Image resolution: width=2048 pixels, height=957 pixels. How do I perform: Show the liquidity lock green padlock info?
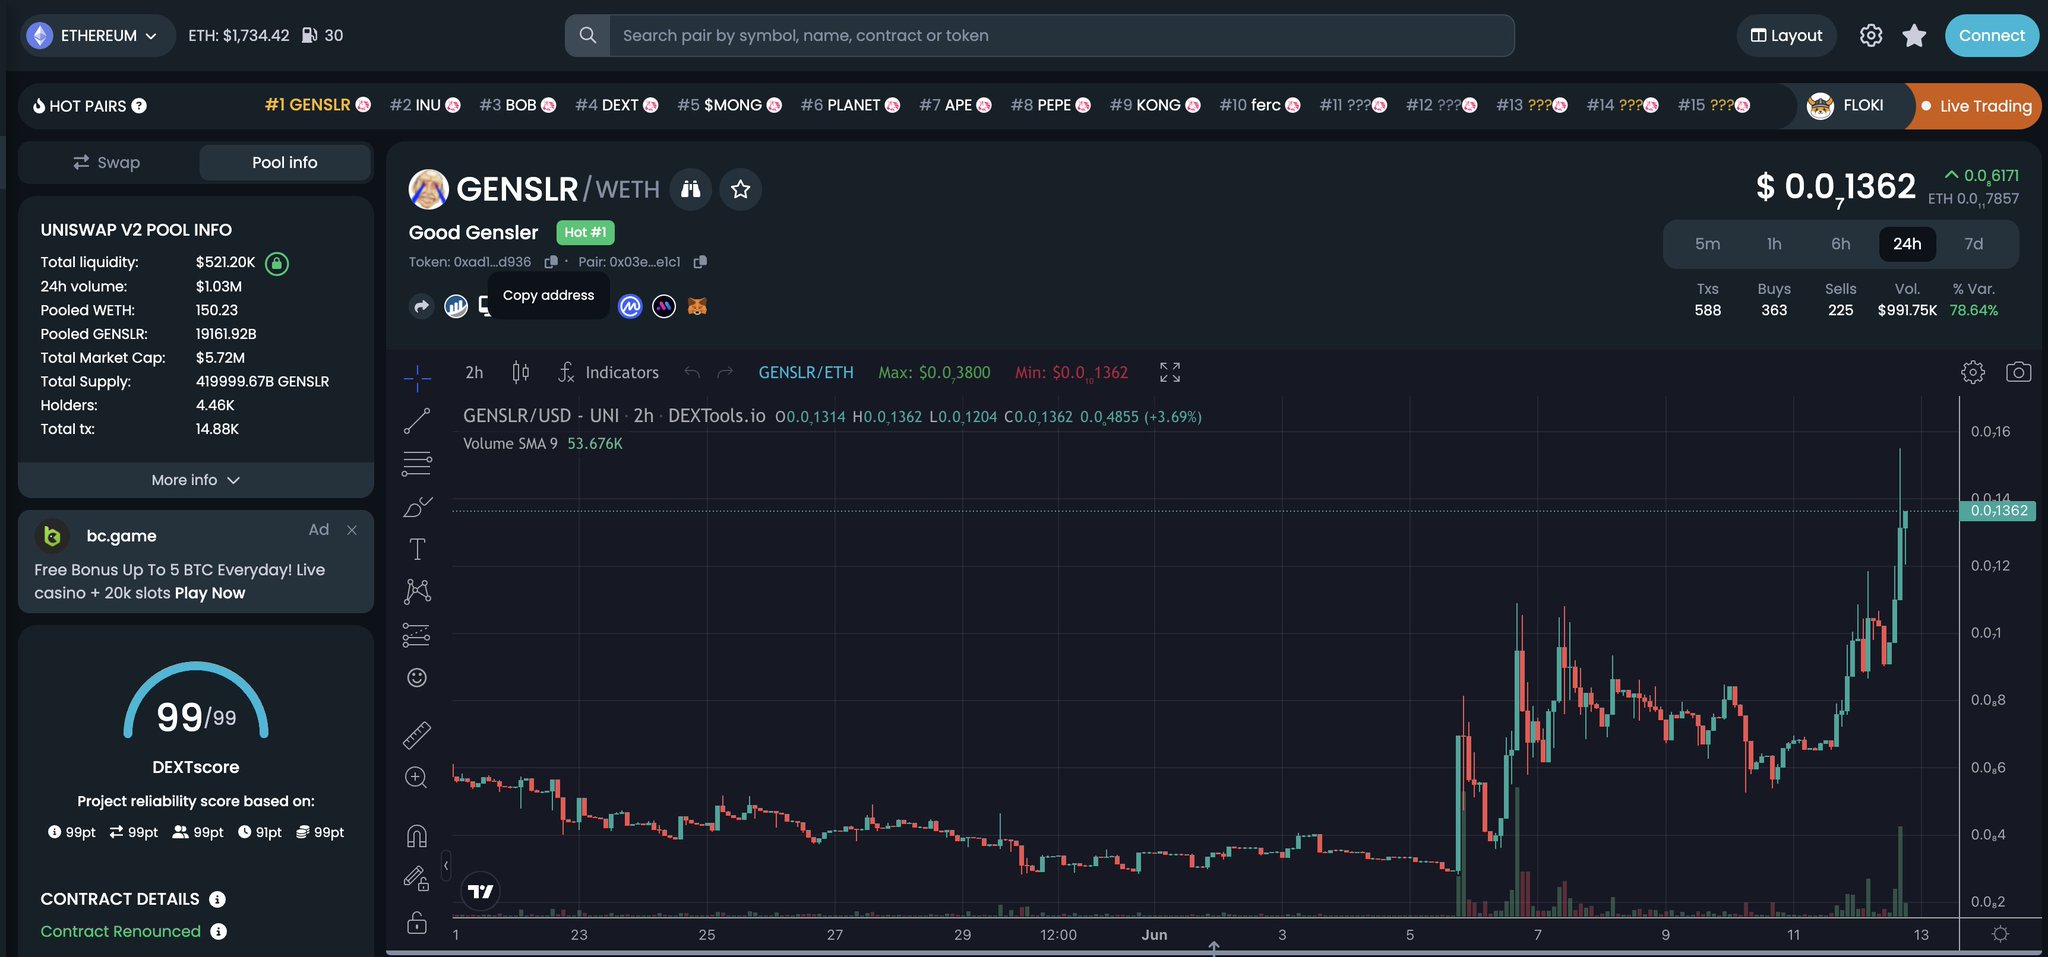(277, 263)
